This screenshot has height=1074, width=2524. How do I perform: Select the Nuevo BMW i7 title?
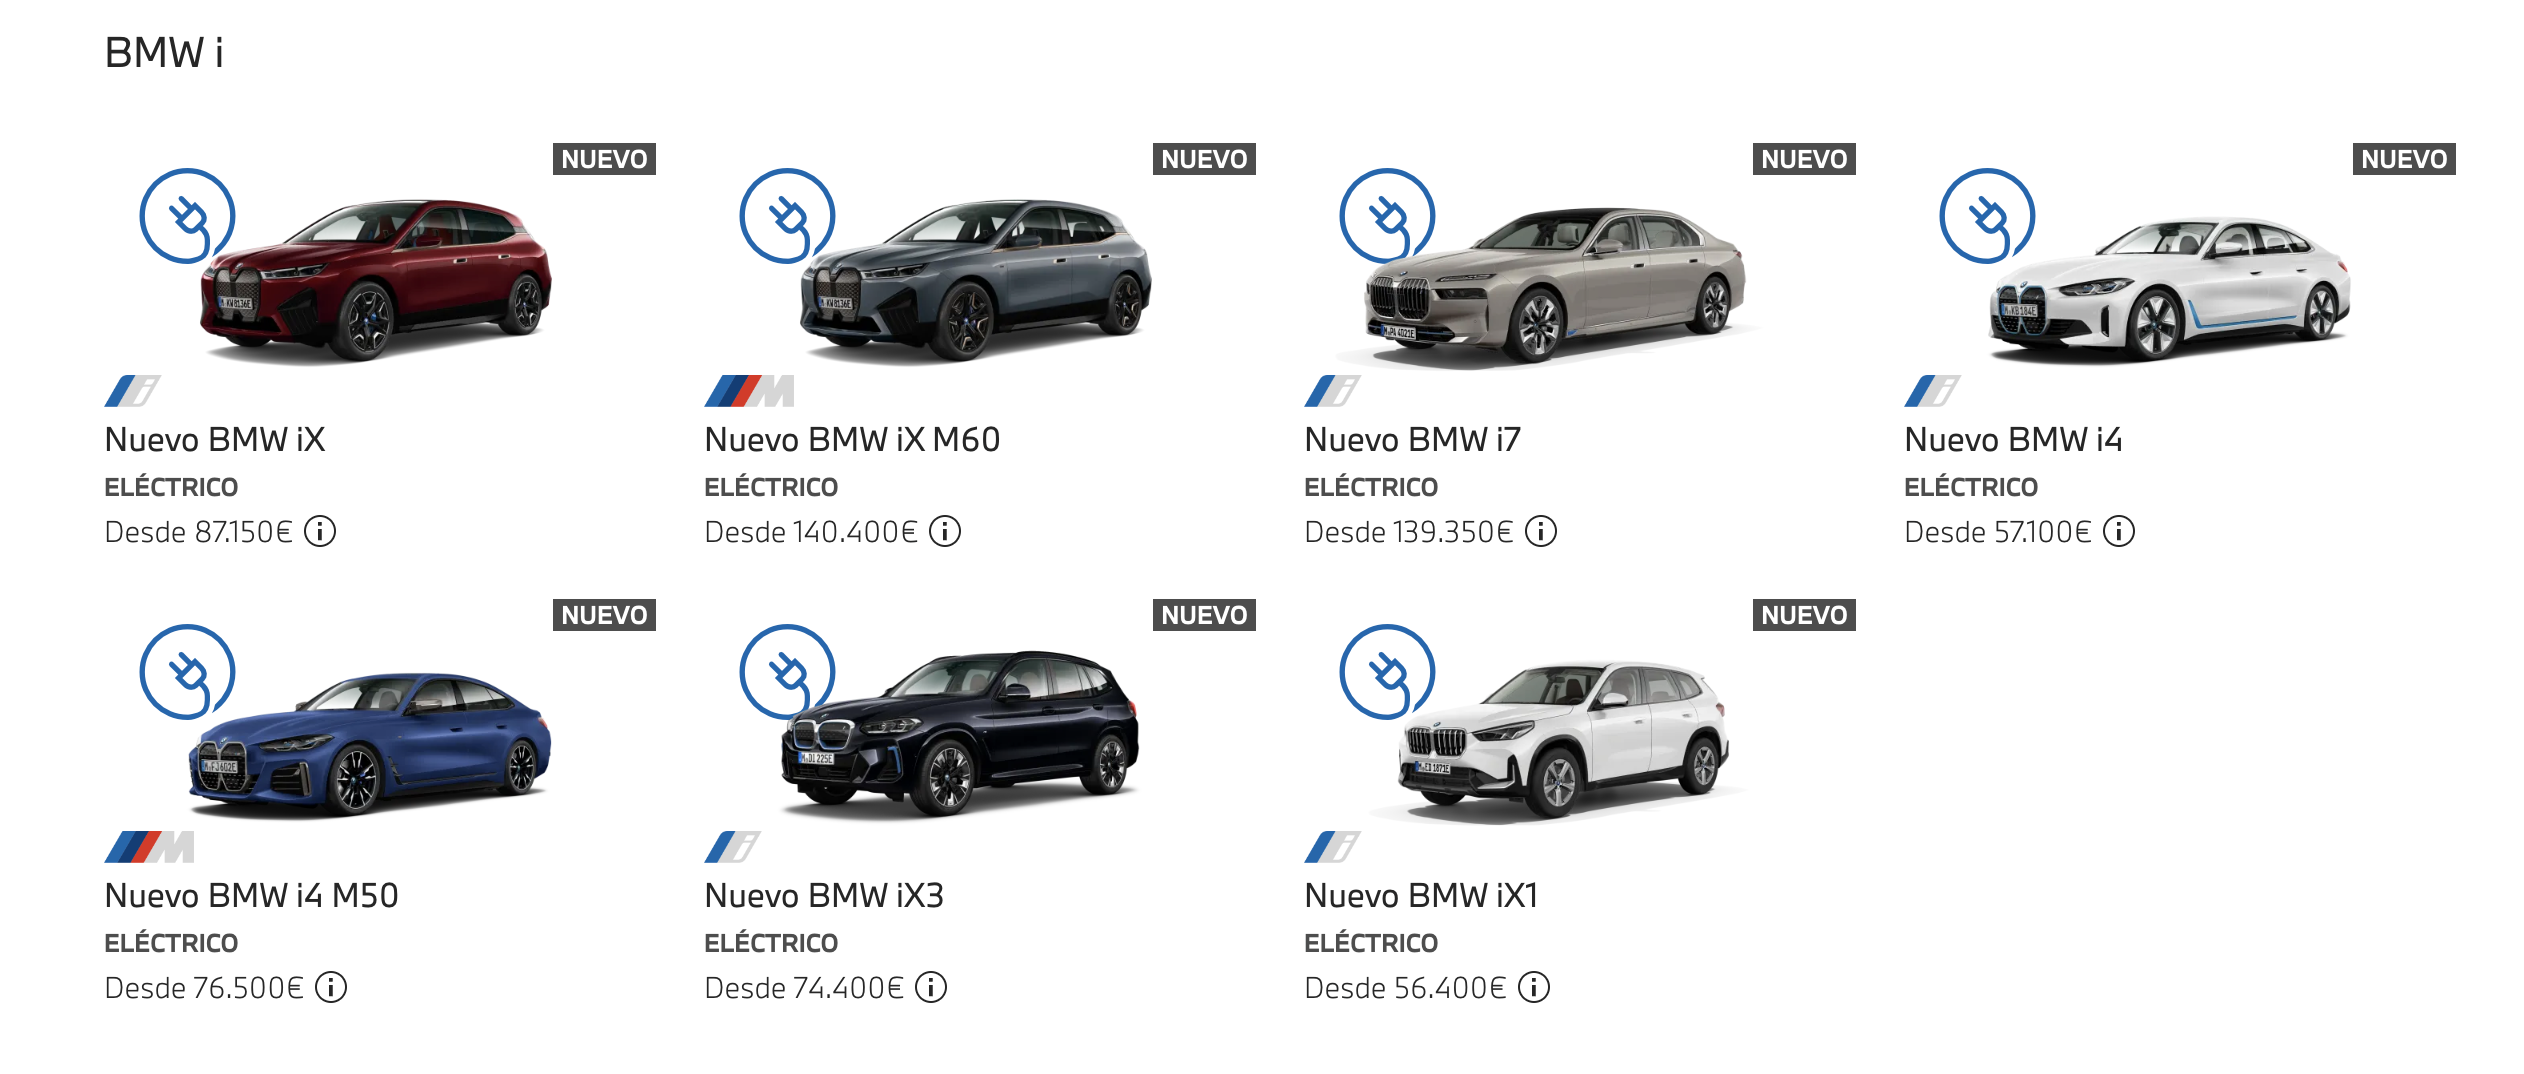(1412, 440)
